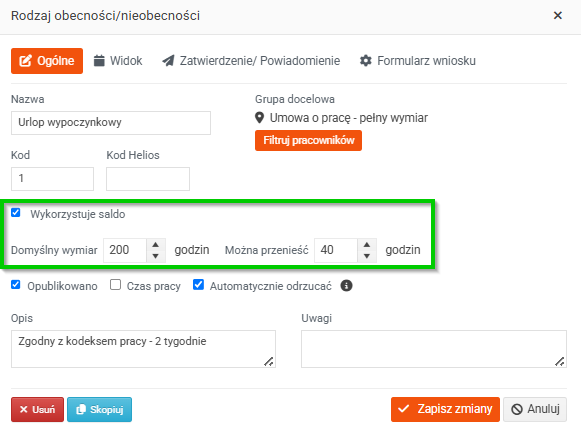Uncheck the Wykorzystuje saldo checkbox
Screen dimensions: 581x434
click(16, 213)
